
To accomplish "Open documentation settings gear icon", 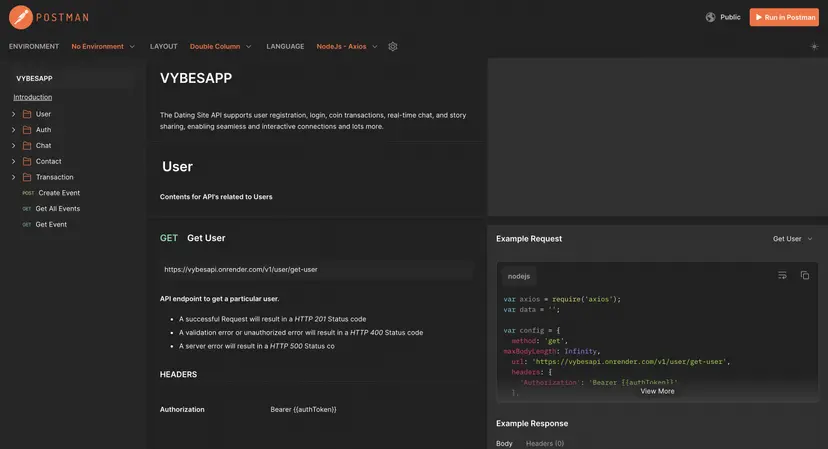I will [393, 46].
